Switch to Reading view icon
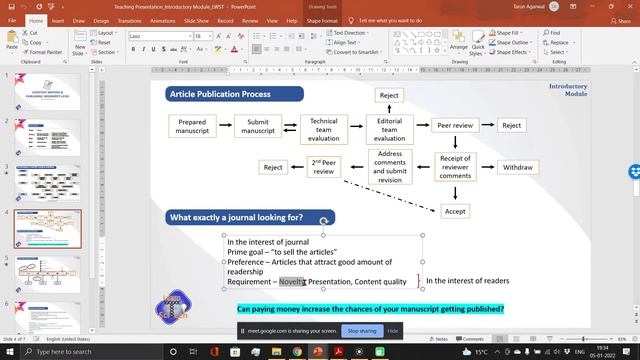Viewport: 640px width, 360px height. pyautogui.click(x=533, y=339)
